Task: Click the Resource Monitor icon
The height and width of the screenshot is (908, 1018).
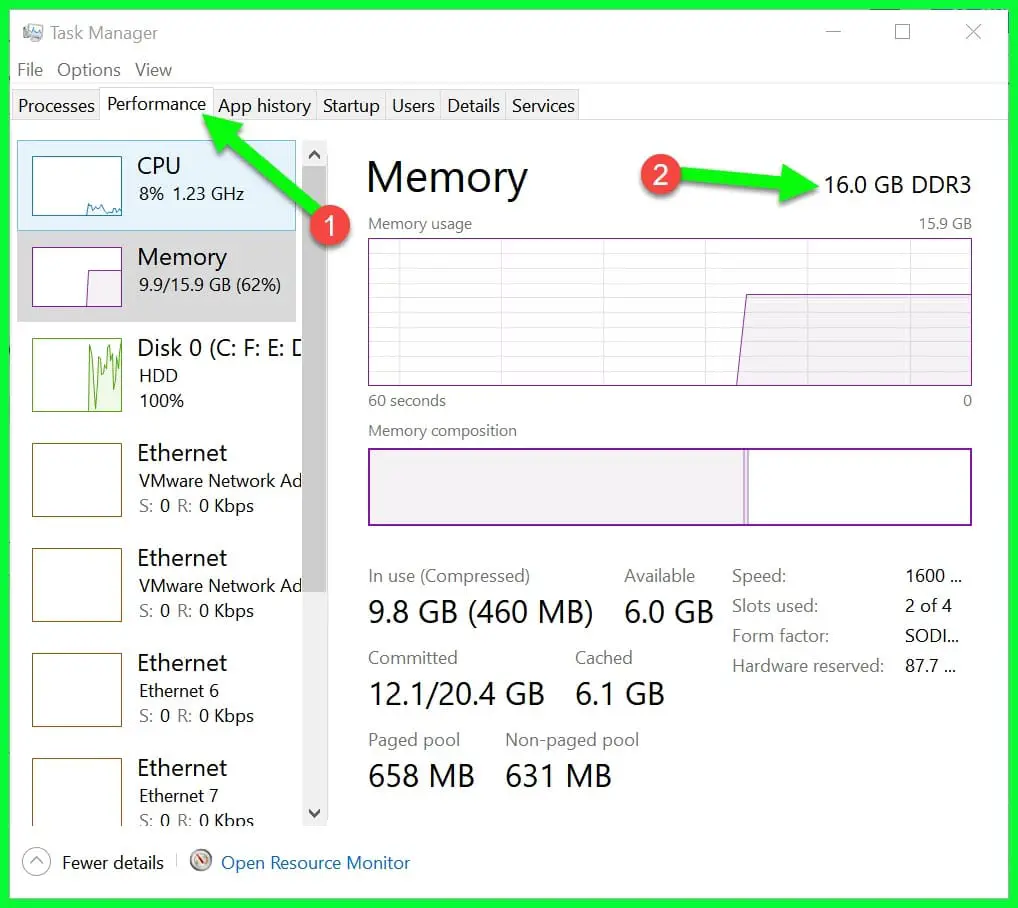Action: coord(201,861)
